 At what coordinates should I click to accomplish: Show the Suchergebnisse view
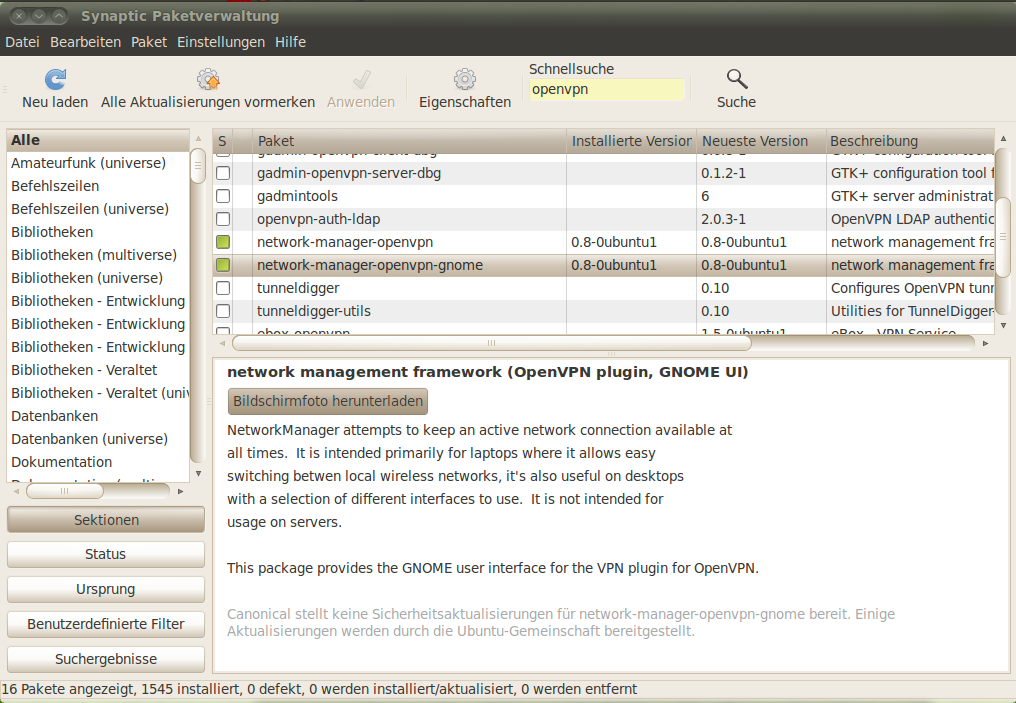pyautogui.click(x=106, y=659)
